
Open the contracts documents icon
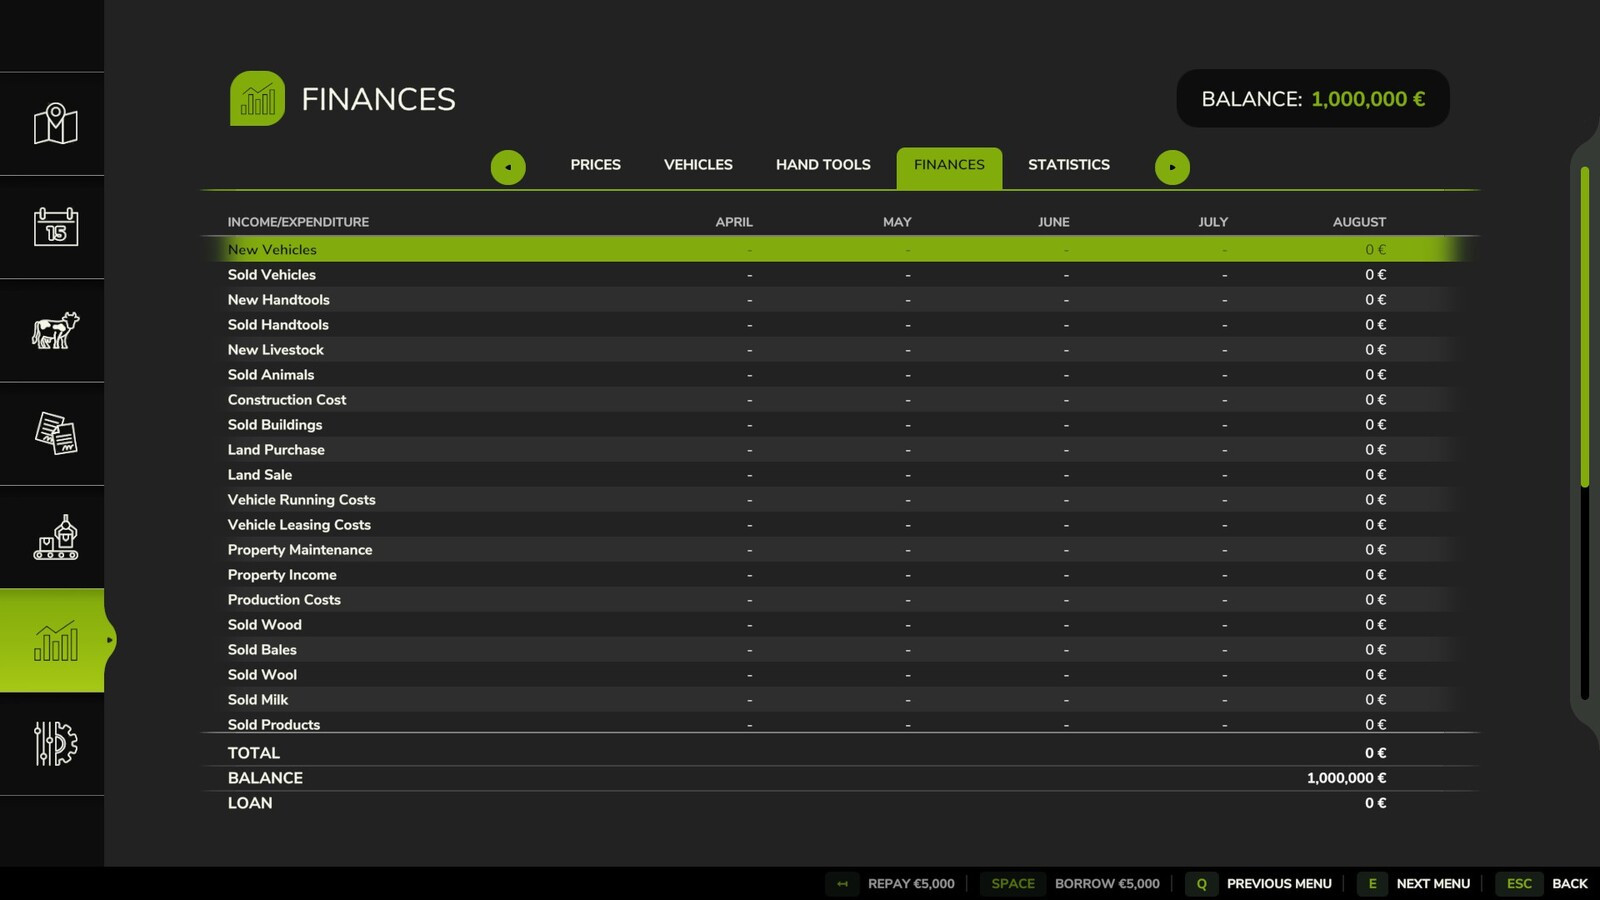55,434
